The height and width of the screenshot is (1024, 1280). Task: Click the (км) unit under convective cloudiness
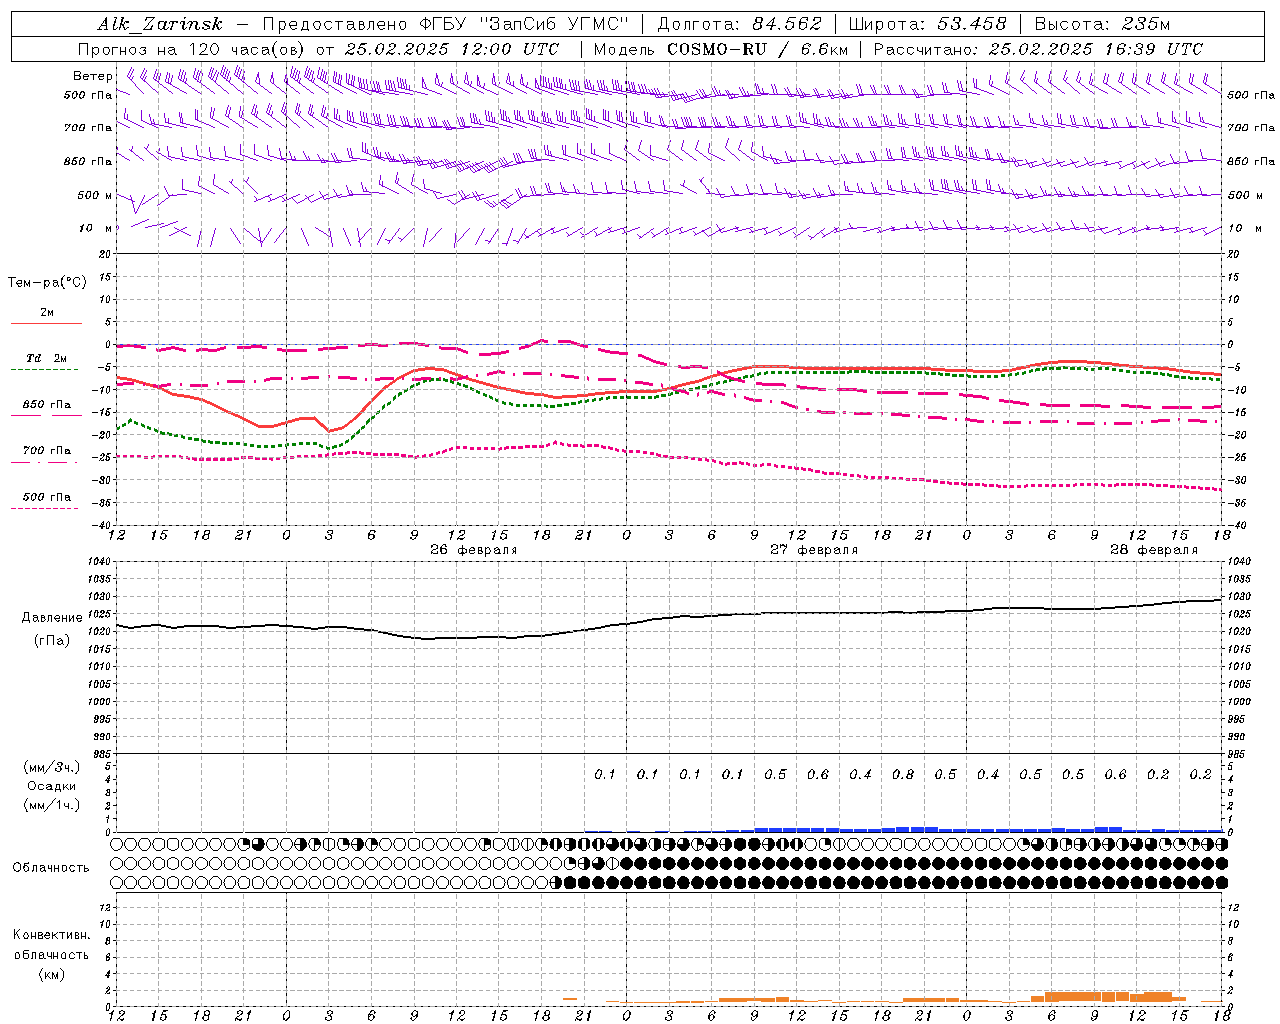coord(52,975)
